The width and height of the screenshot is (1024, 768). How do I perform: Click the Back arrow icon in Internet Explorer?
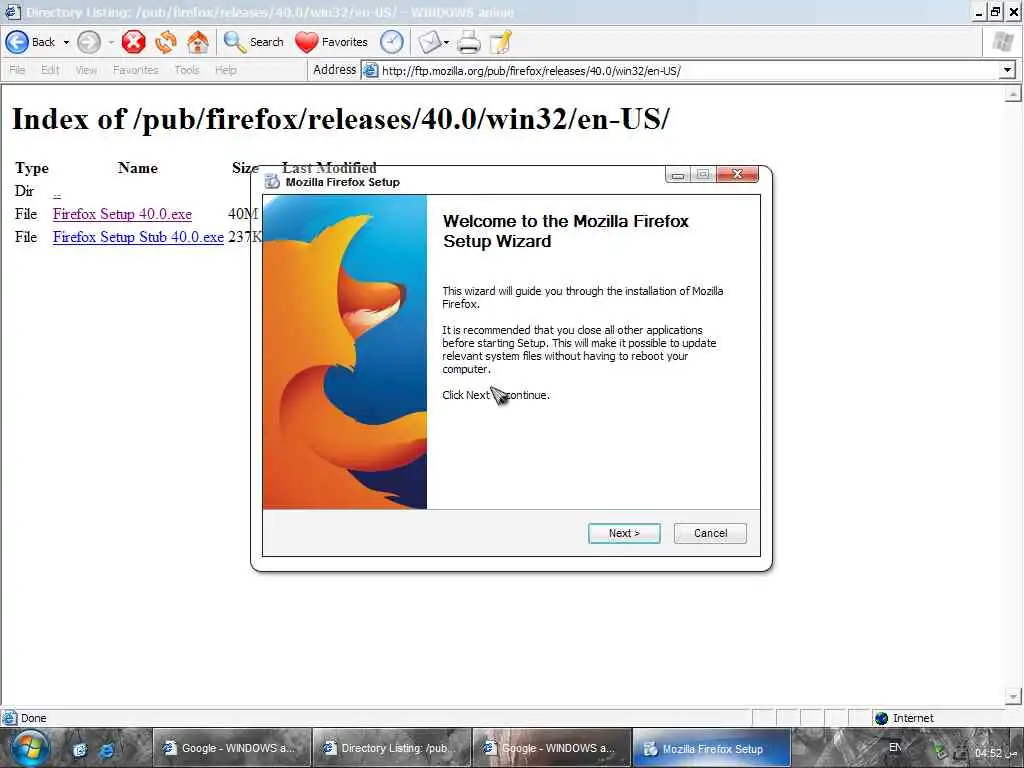(x=17, y=42)
